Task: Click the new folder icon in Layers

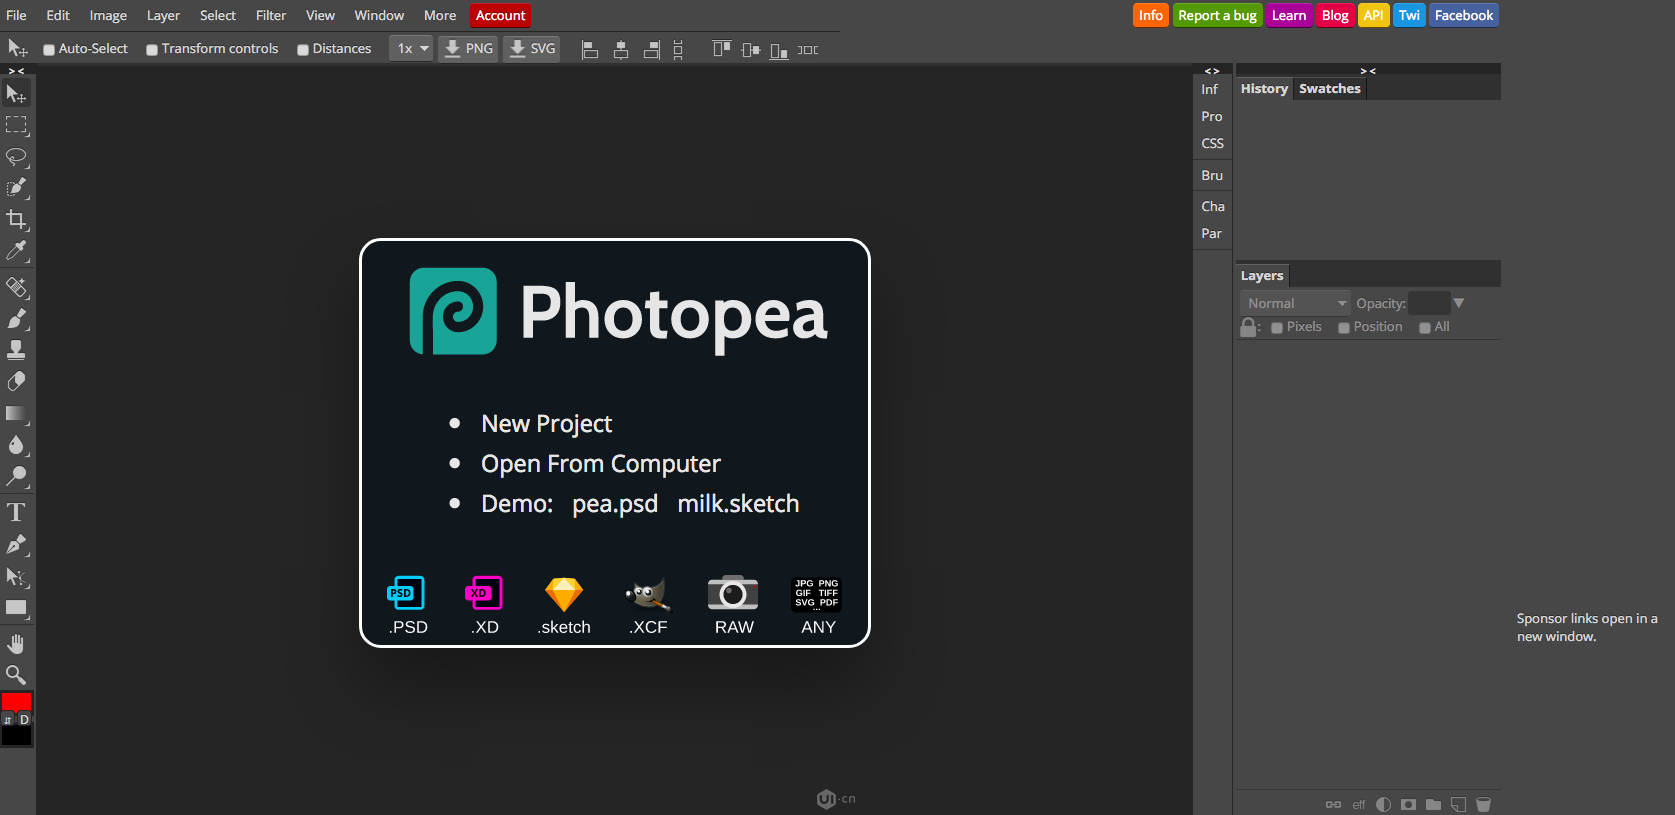Action: point(1433,804)
